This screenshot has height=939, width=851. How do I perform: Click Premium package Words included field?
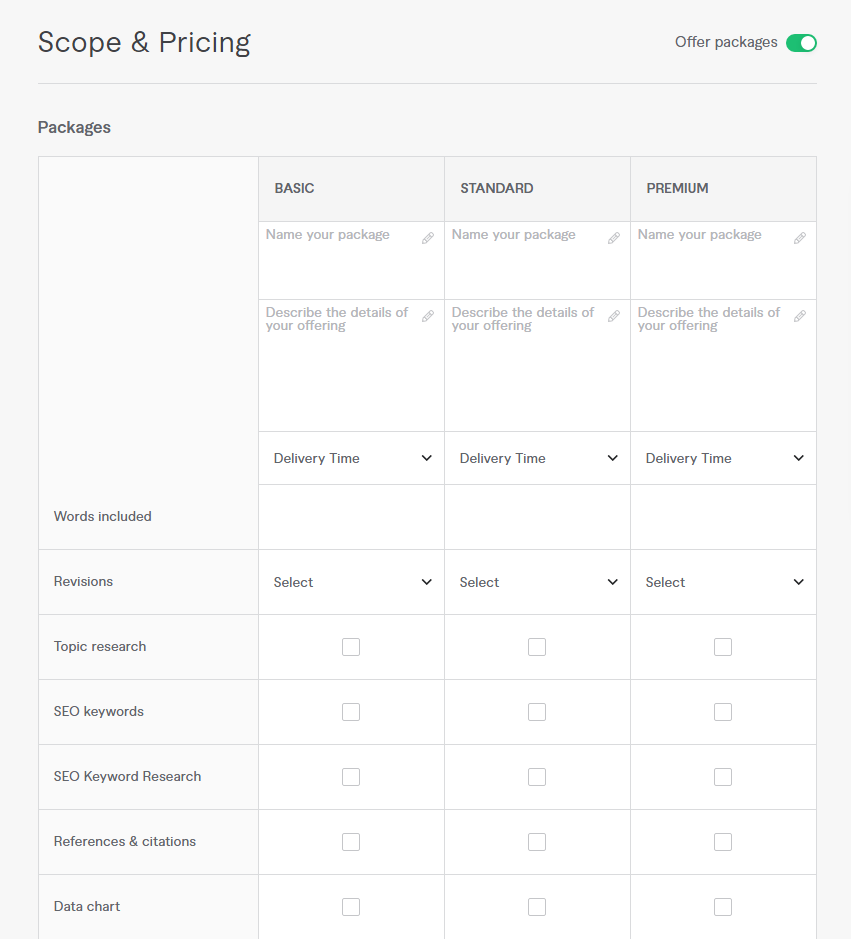coord(724,517)
